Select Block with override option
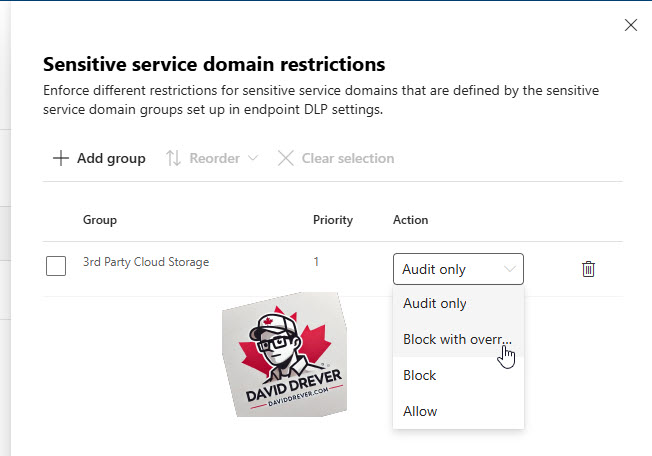Screen dimensions: 652x456 coord(458,339)
